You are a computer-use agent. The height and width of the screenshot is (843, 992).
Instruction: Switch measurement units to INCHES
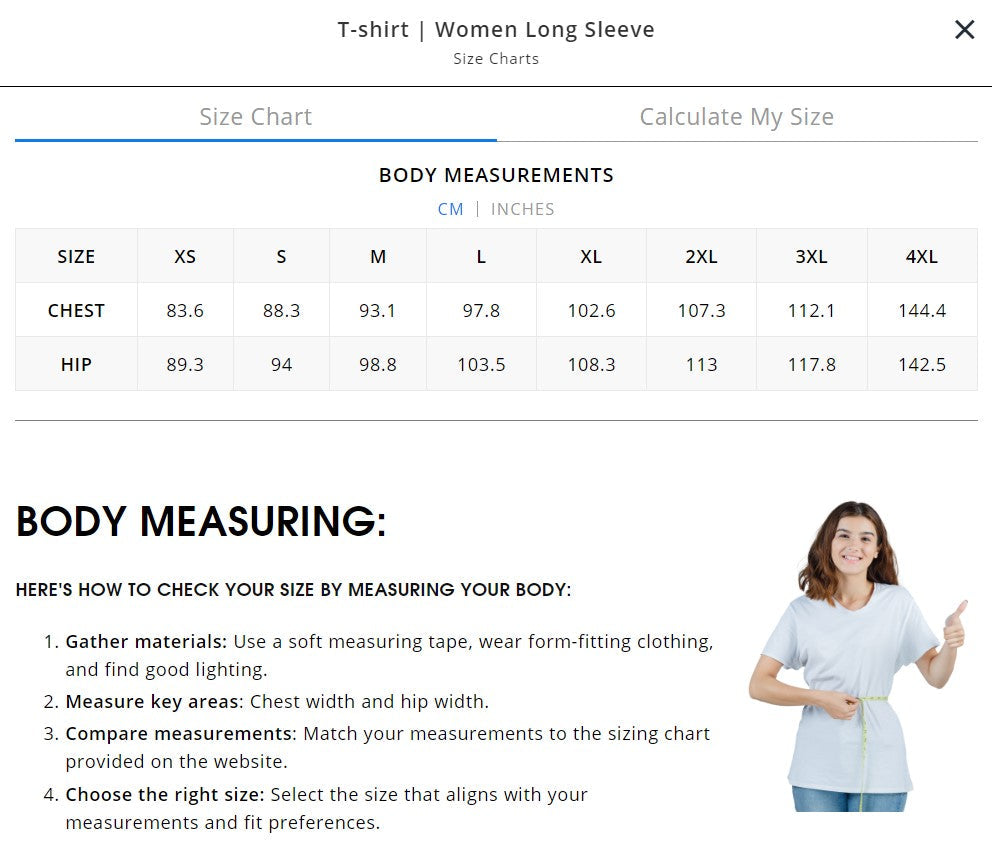coord(522,209)
